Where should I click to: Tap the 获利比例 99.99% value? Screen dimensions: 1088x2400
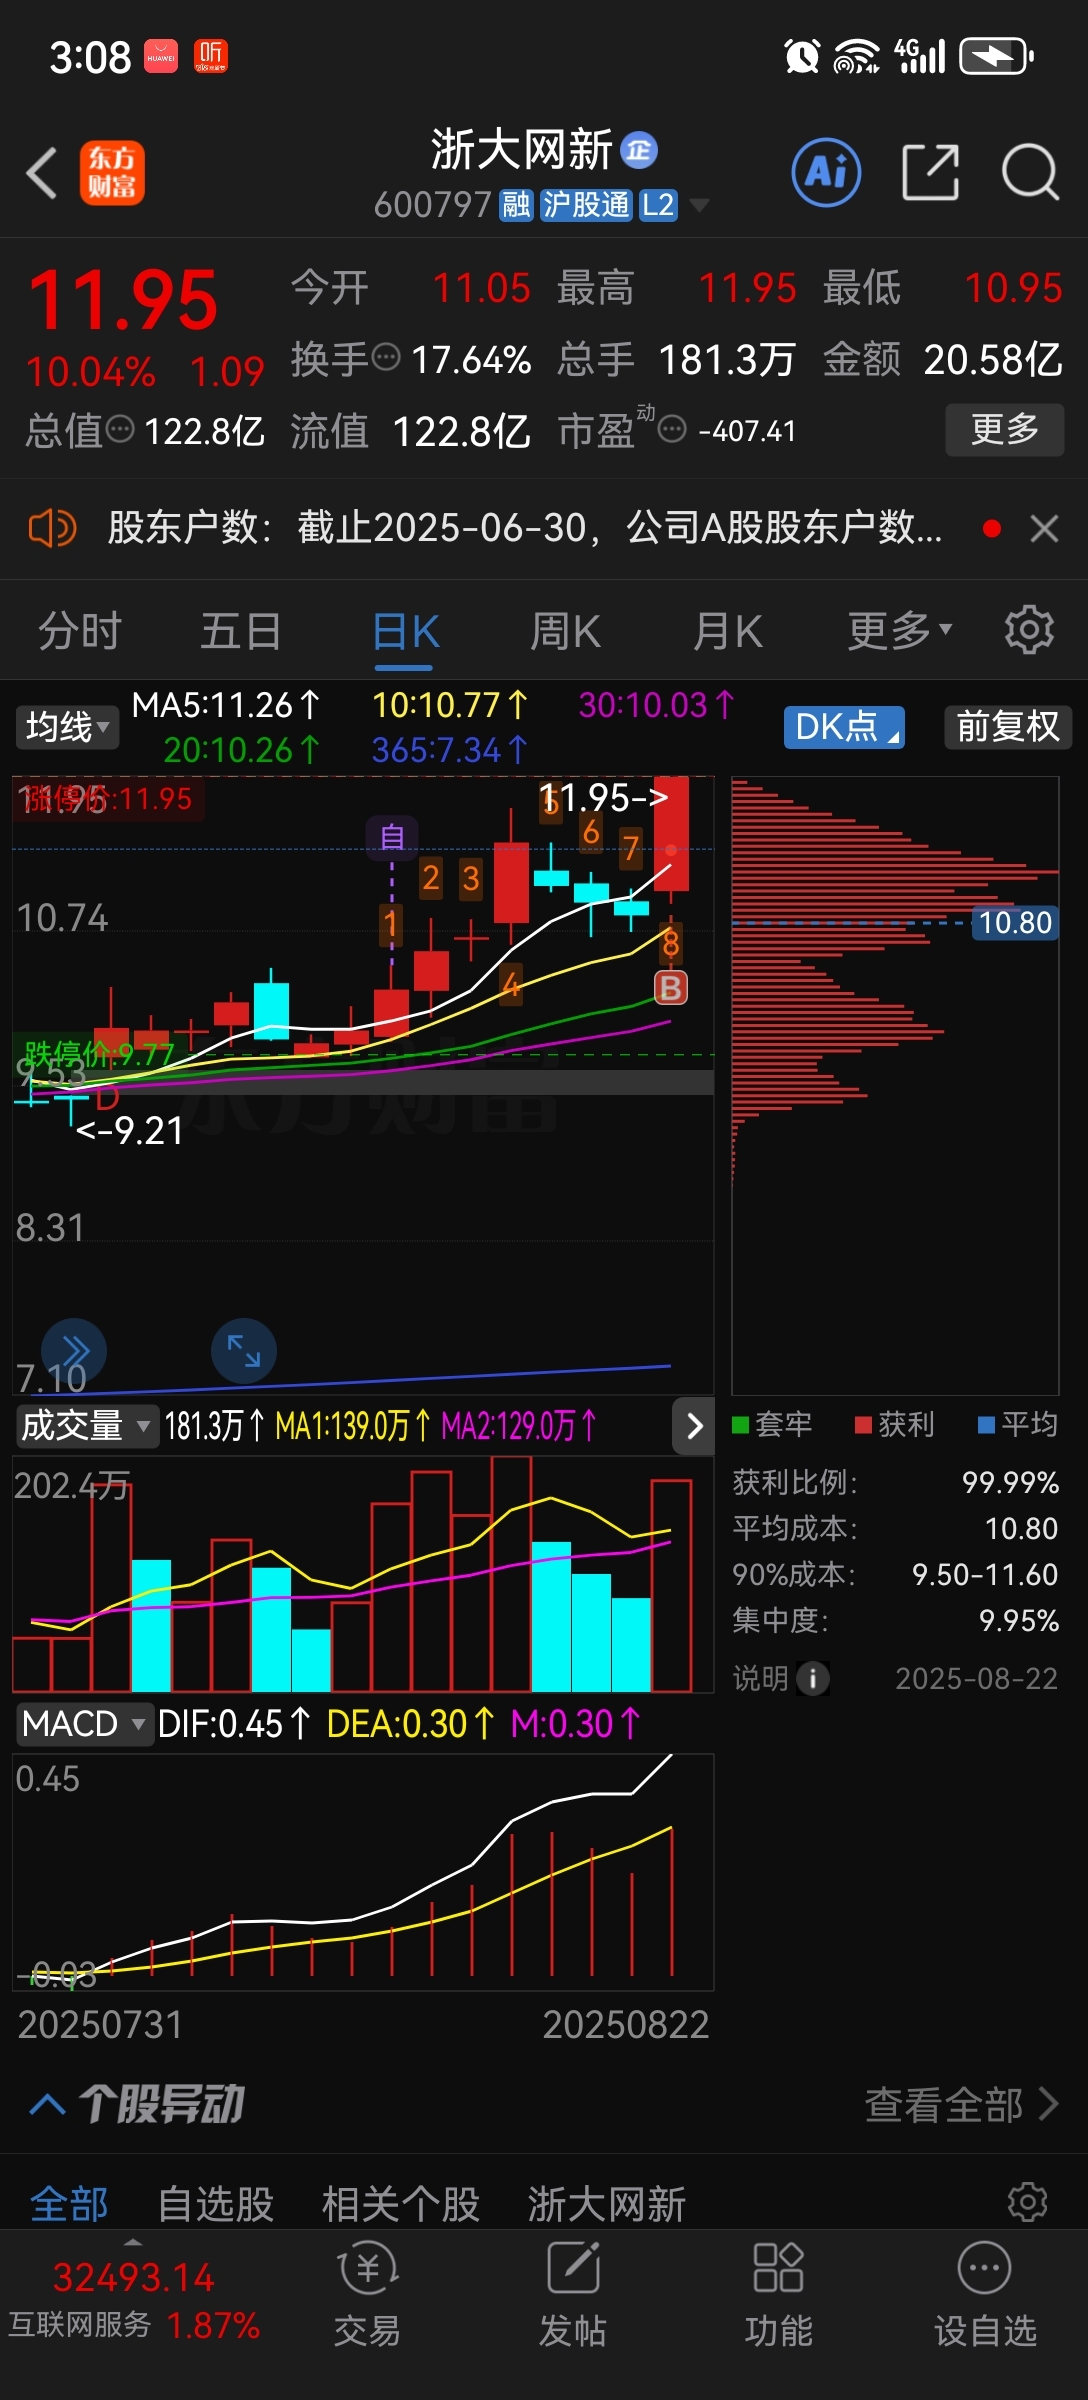[1010, 1483]
